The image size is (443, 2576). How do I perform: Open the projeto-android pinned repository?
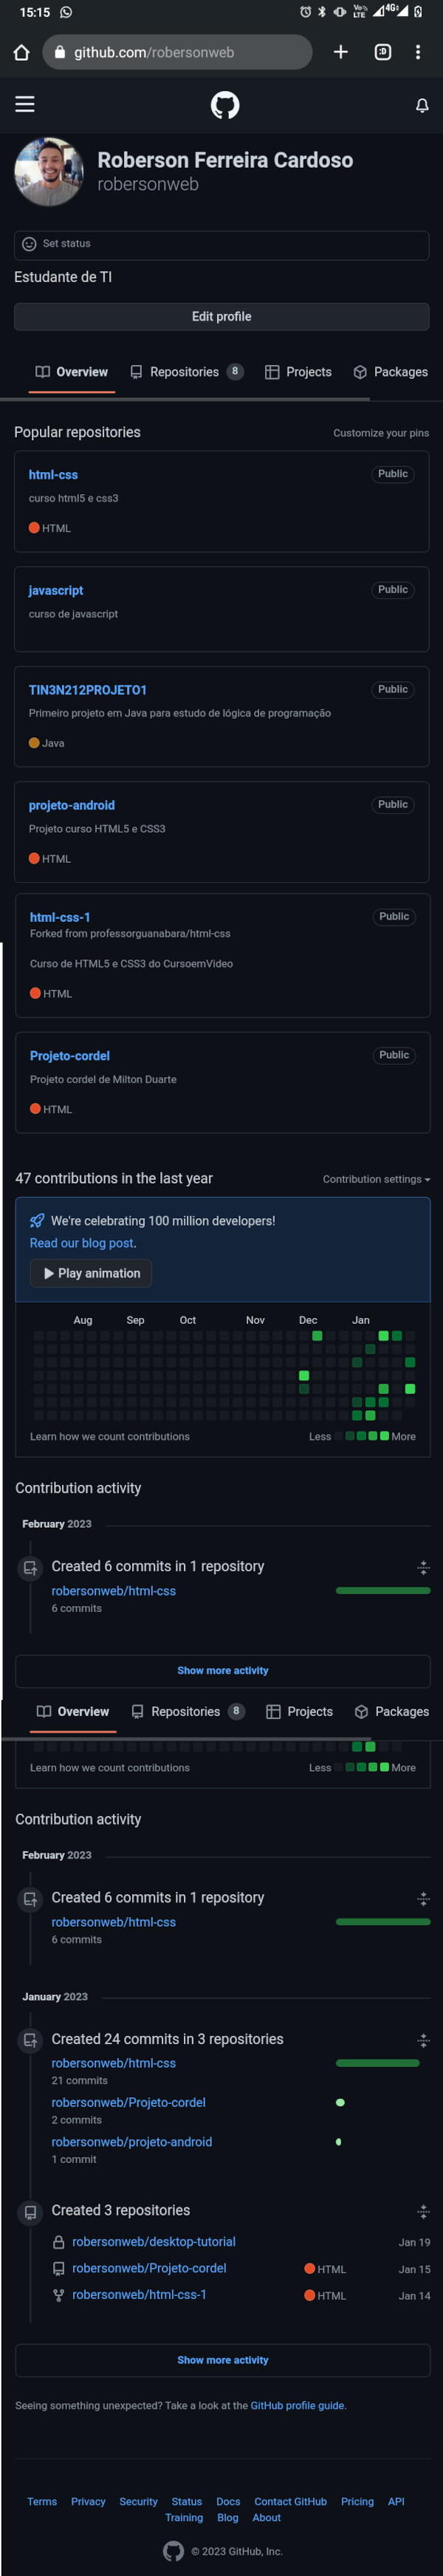(x=72, y=805)
